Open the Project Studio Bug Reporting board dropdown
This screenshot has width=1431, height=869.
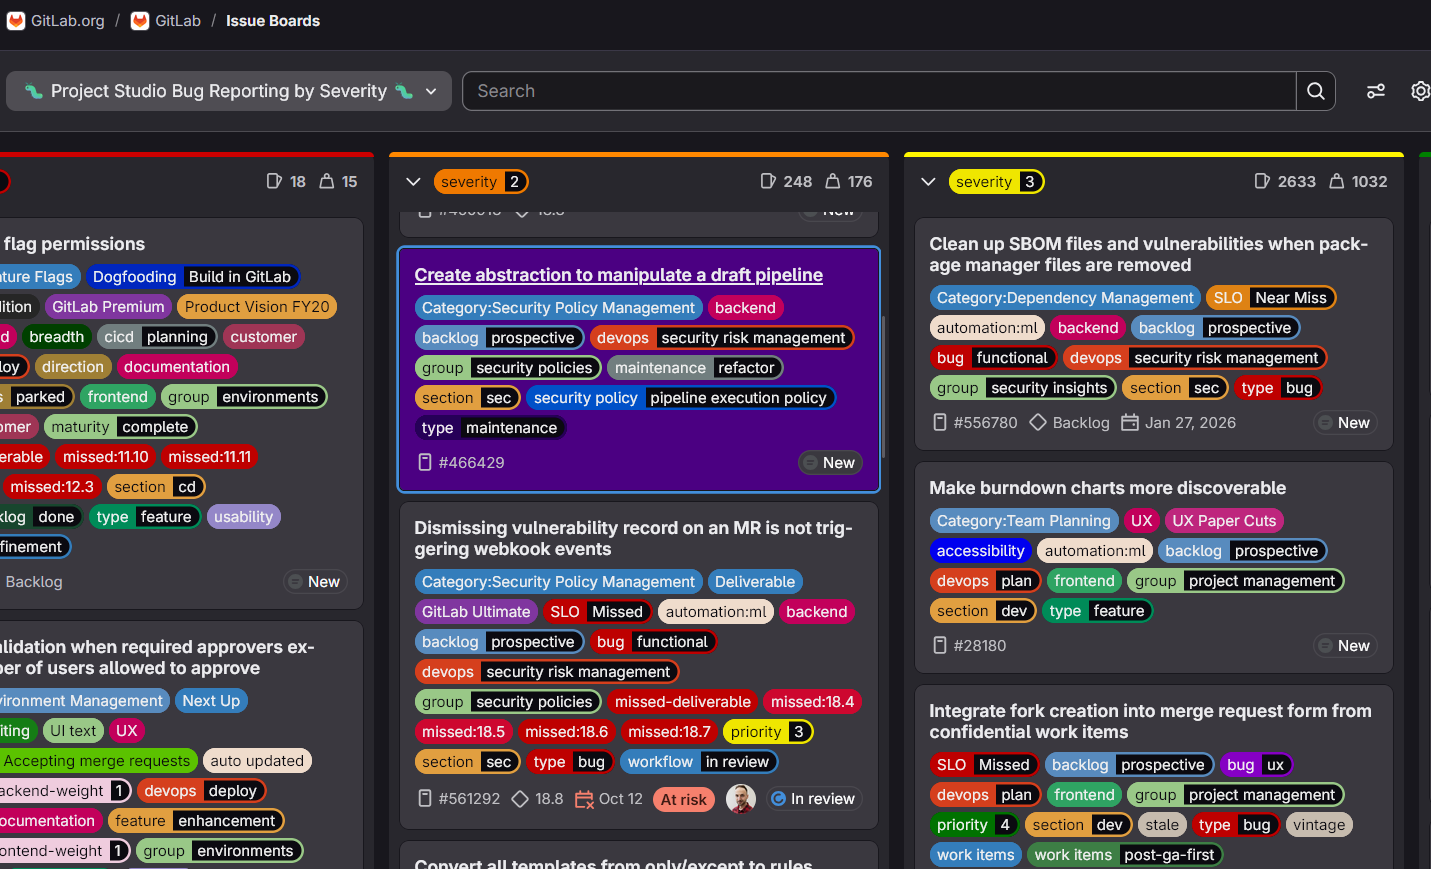coord(229,91)
